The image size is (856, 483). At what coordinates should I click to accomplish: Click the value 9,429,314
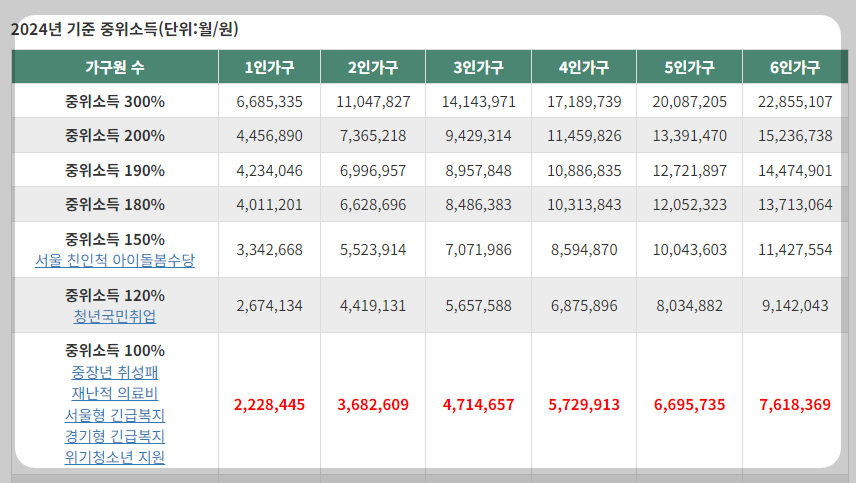[x=478, y=135]
